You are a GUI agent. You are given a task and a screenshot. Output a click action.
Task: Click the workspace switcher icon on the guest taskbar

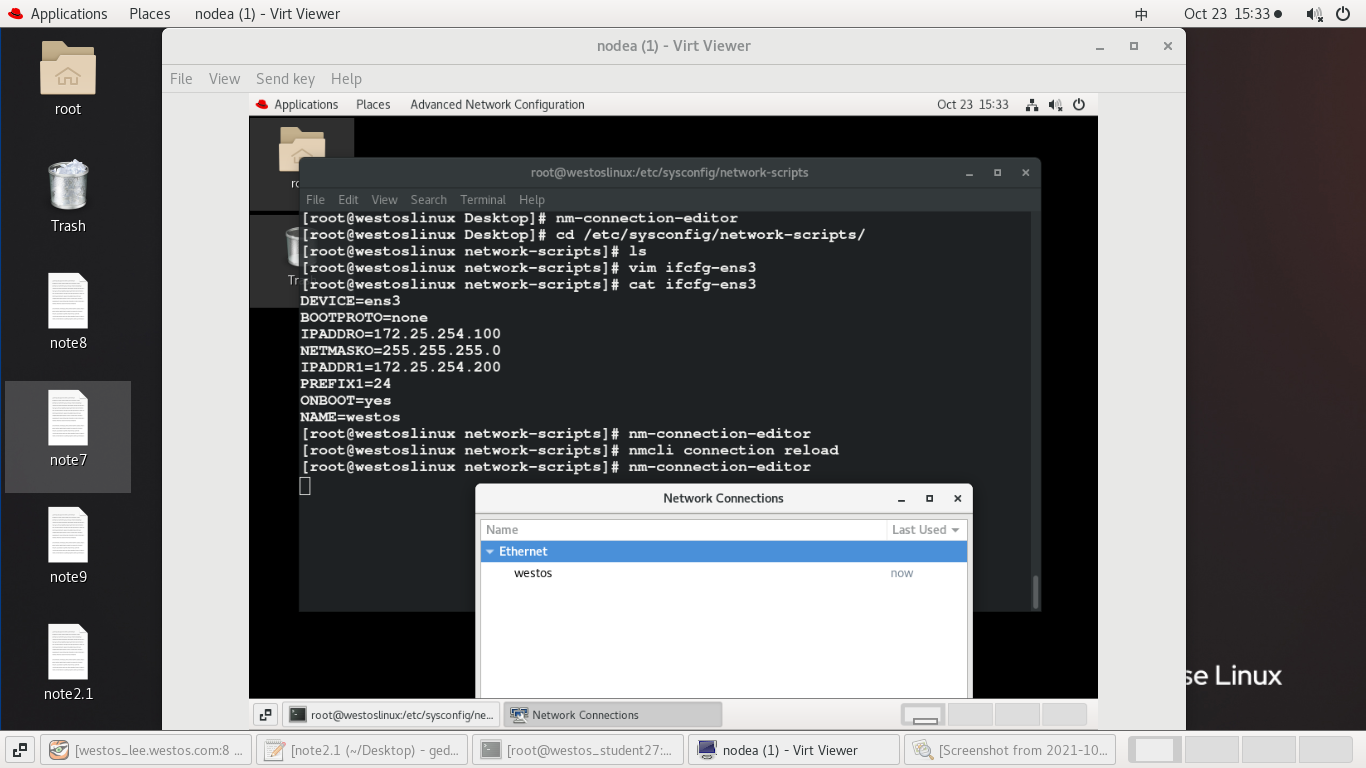[x=265, y=714]
